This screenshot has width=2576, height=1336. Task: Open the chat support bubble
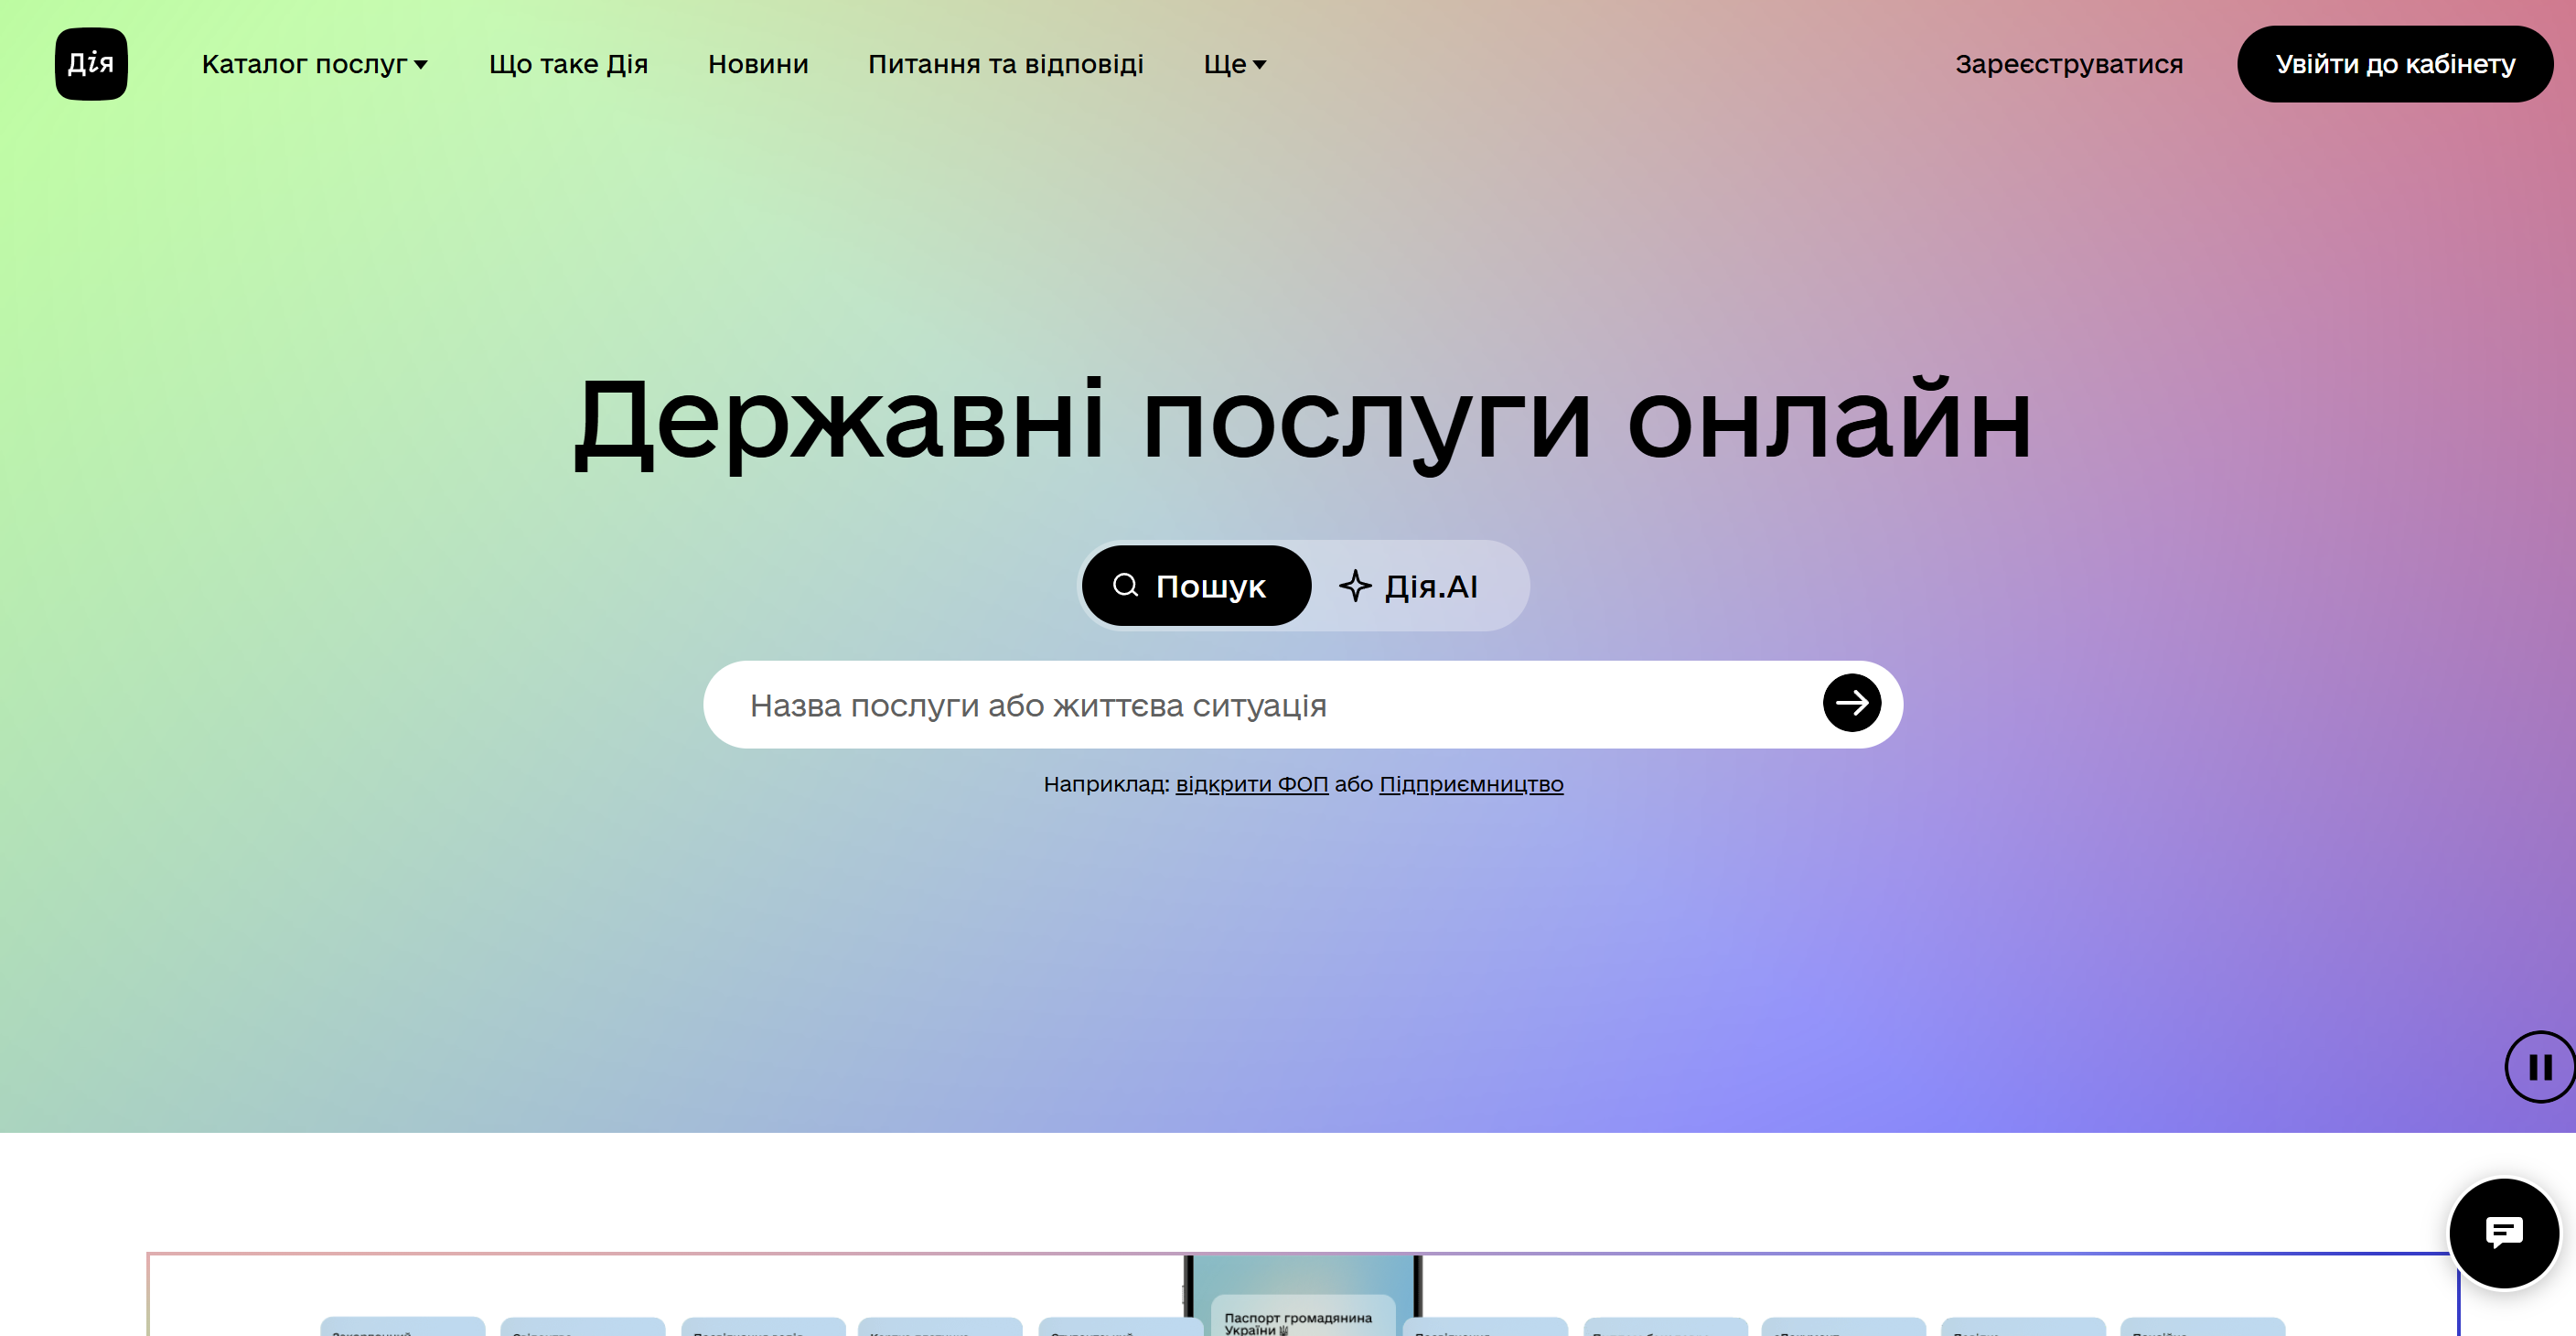[2503, 1233]
